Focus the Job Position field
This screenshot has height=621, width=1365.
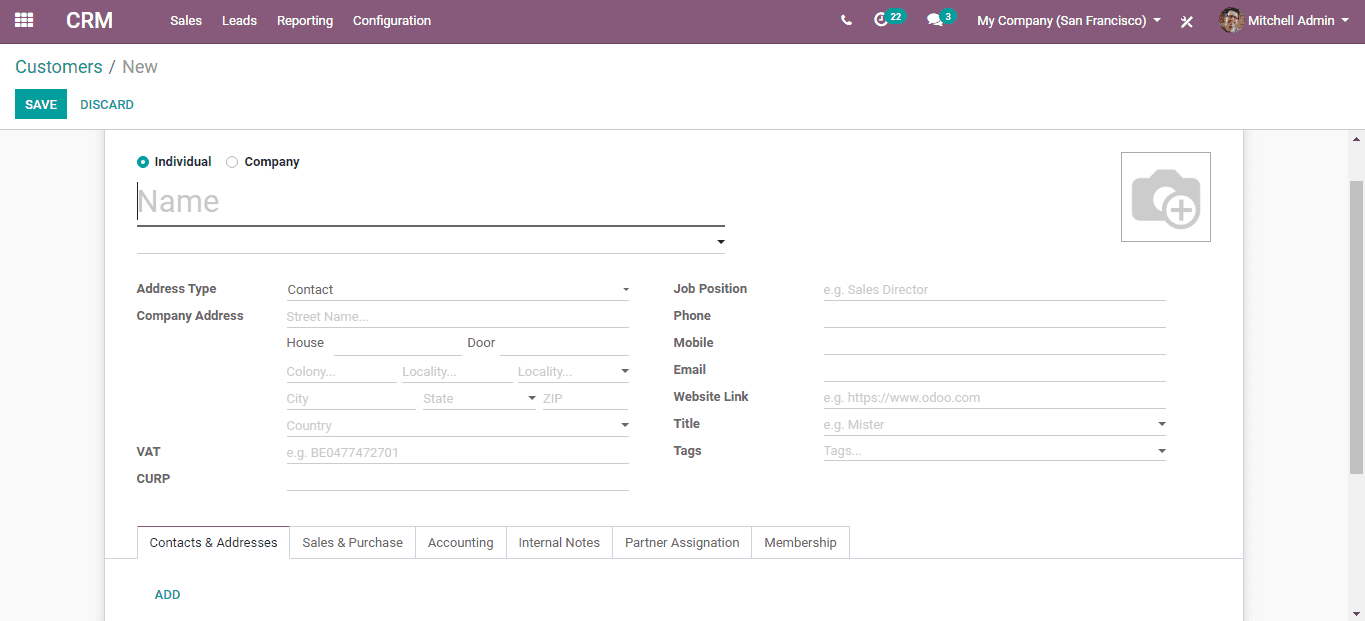tap(995, 289)
